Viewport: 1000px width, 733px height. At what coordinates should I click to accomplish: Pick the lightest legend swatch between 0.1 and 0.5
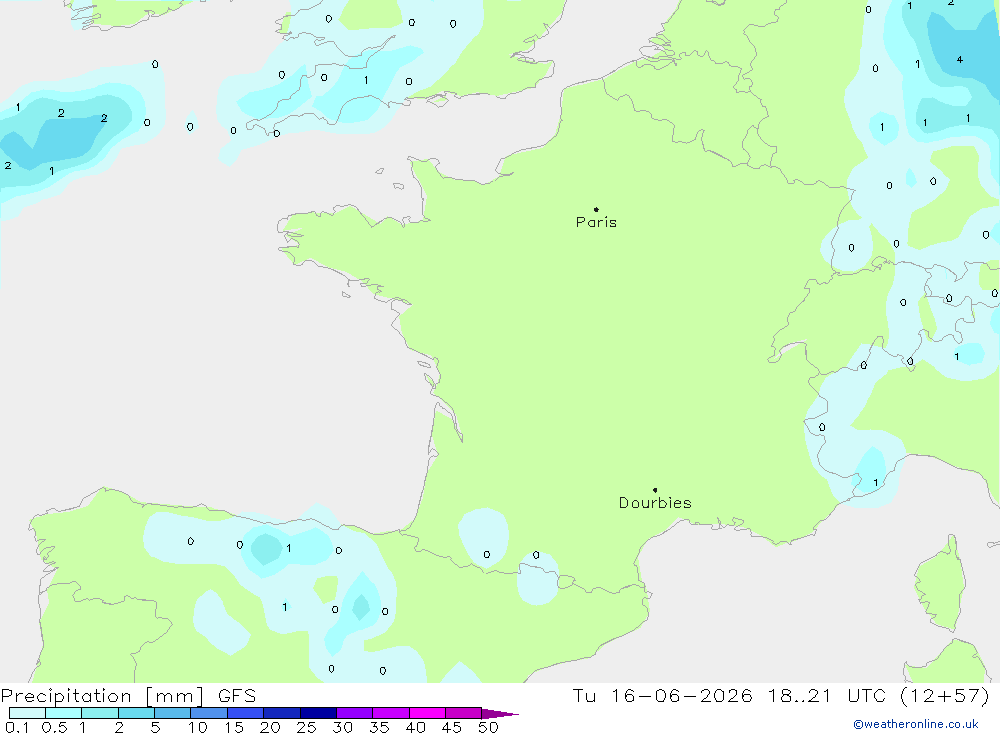point(27,713)
